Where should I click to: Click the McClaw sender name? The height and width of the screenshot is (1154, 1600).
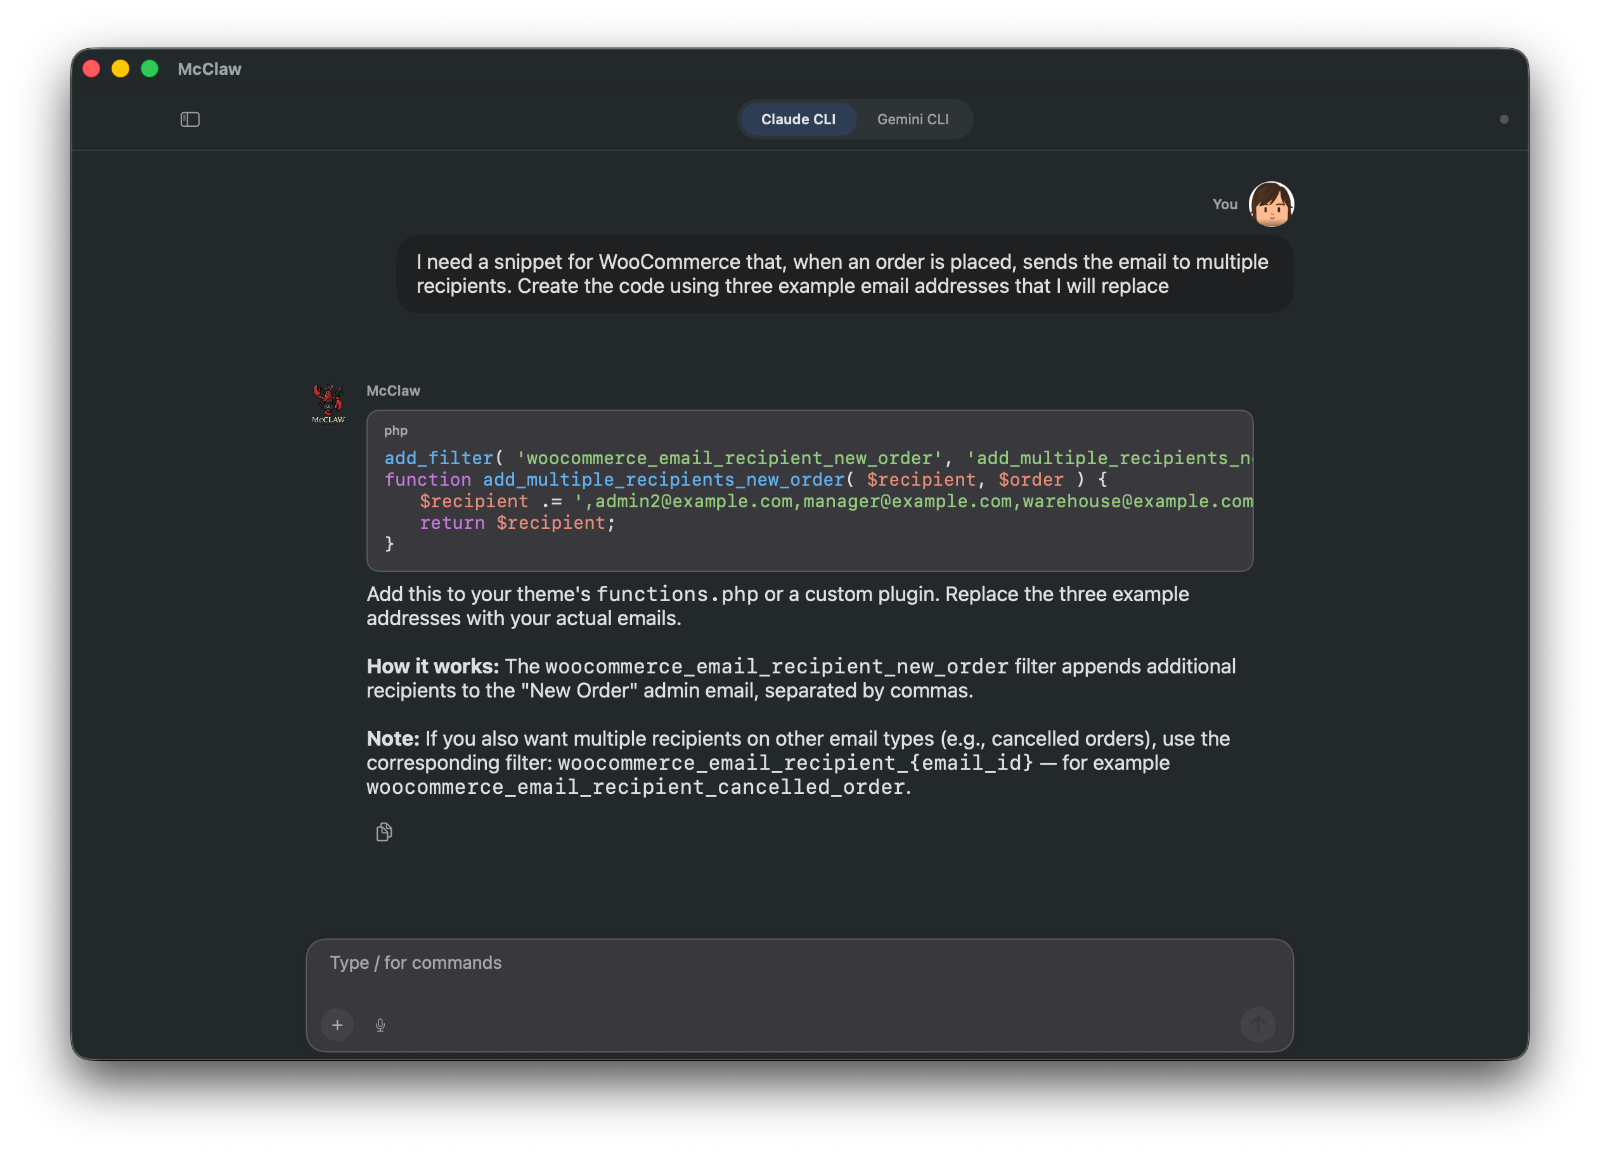(x=393, y=390)
